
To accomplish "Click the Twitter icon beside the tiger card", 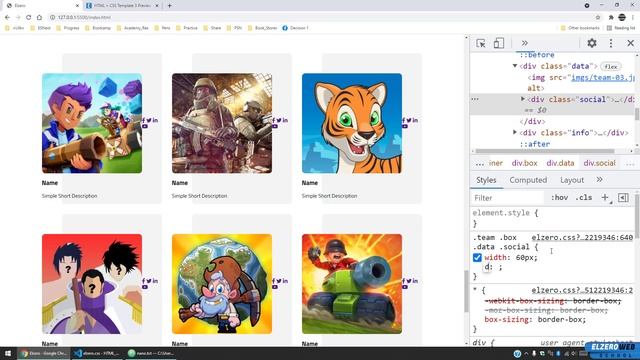I will [409, 120].
